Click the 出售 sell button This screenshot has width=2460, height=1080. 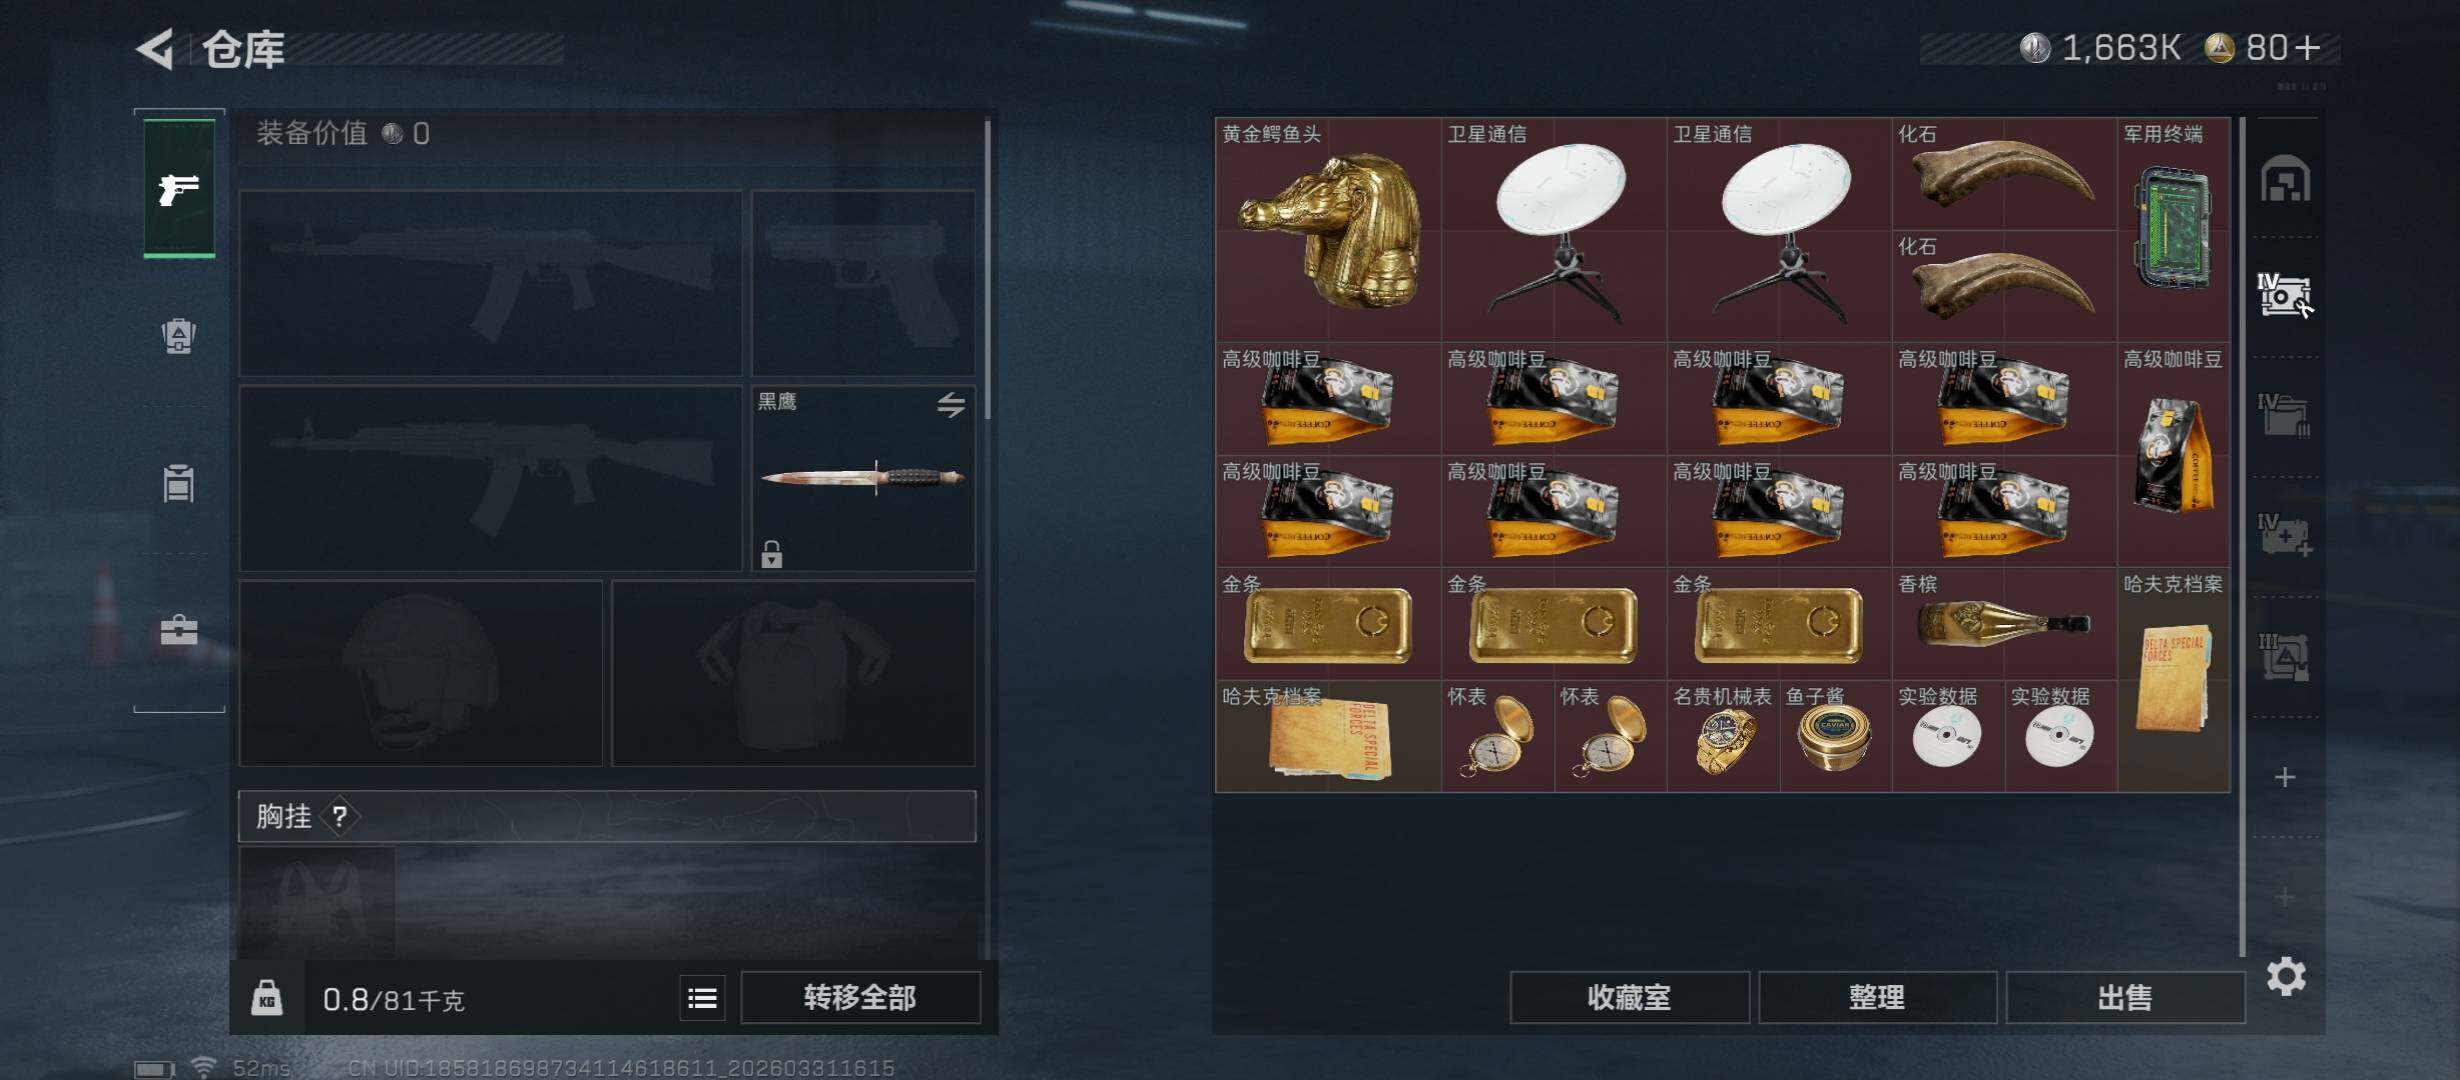2125,998
